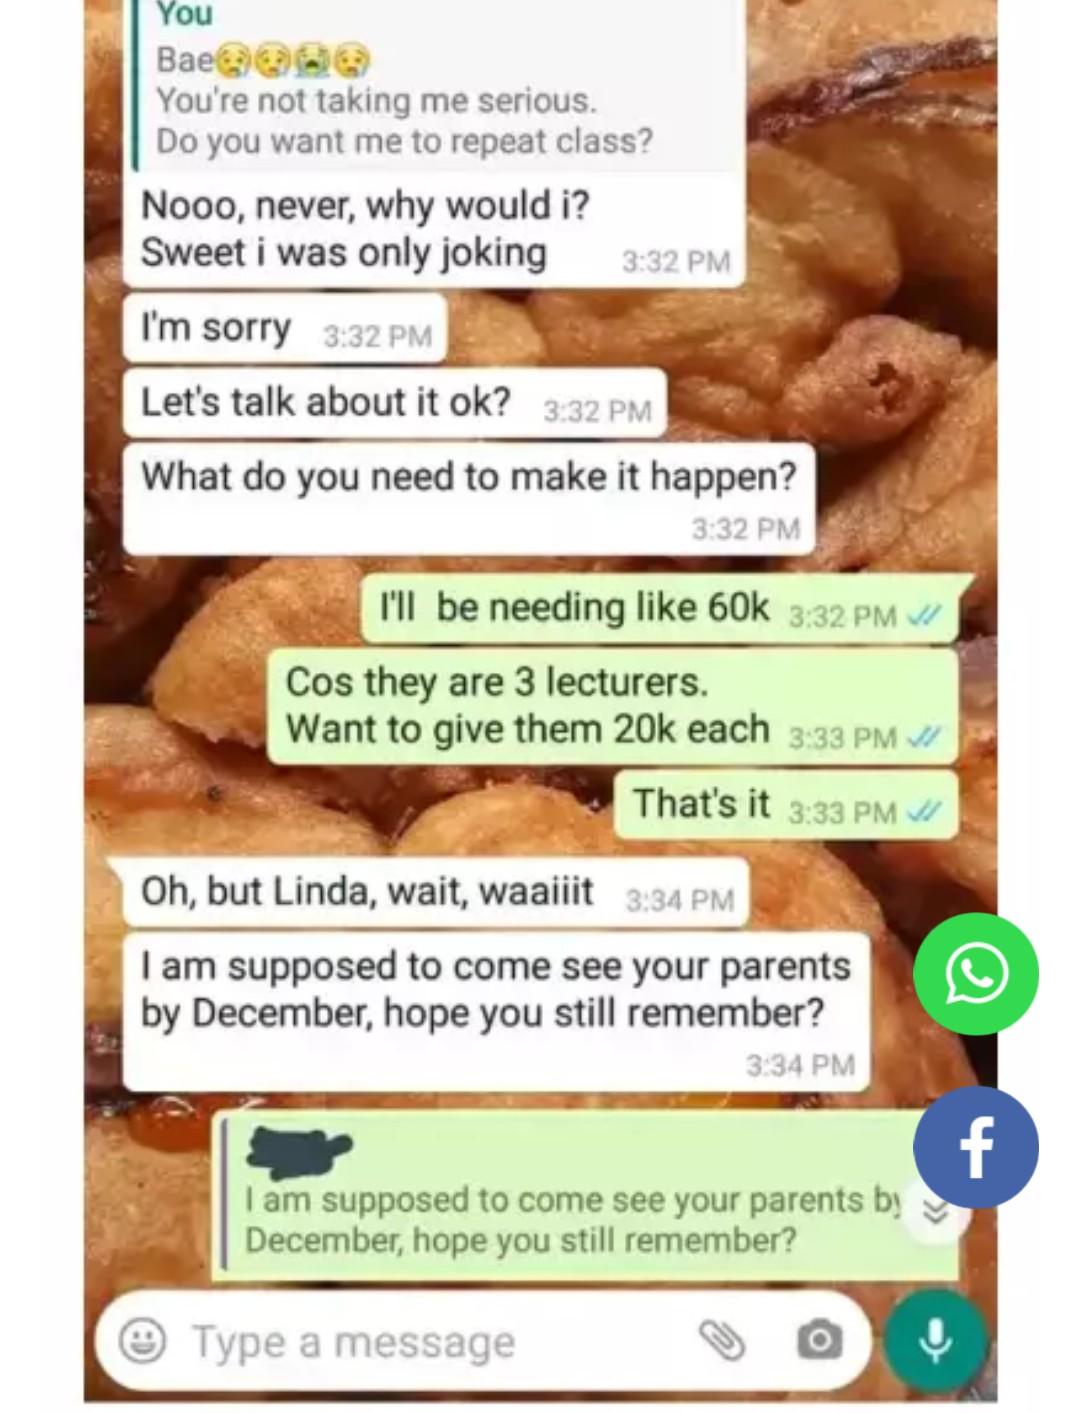
Task: Tap the paperclip attachment icon
Action: click(x=723, y=1341)
